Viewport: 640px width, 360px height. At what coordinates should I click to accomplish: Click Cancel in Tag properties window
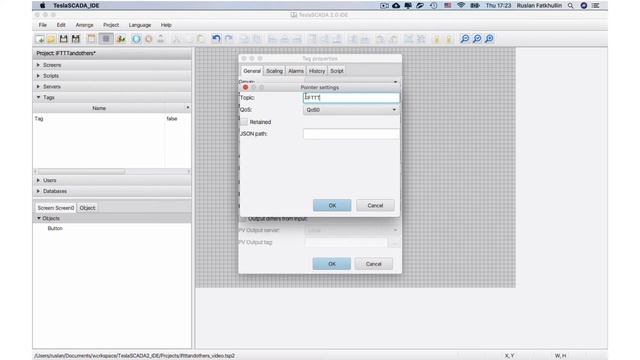(x=373, y=264)
